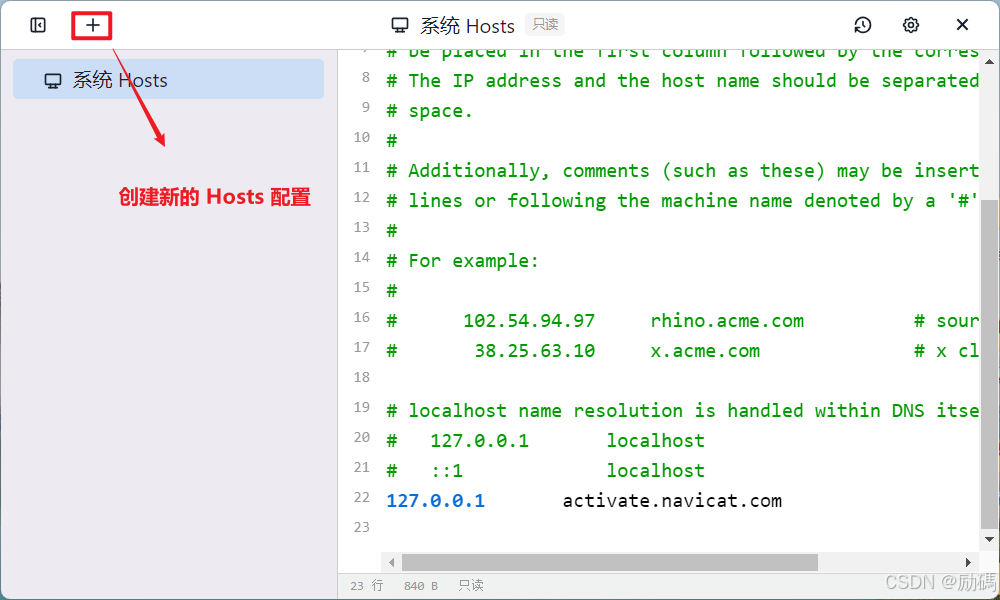Open settings via the gear icon
Image resolution: width=1000 pixels, height=600 pixels.
pyautogui.click(x=910, y=24)
